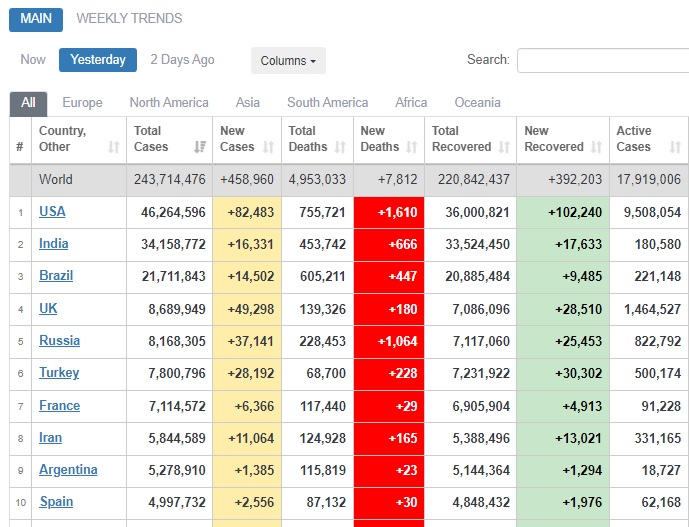The image size is (689, 527).
Task: Sort by Total Cases column sort icon
Action: (x=199, y=147)
